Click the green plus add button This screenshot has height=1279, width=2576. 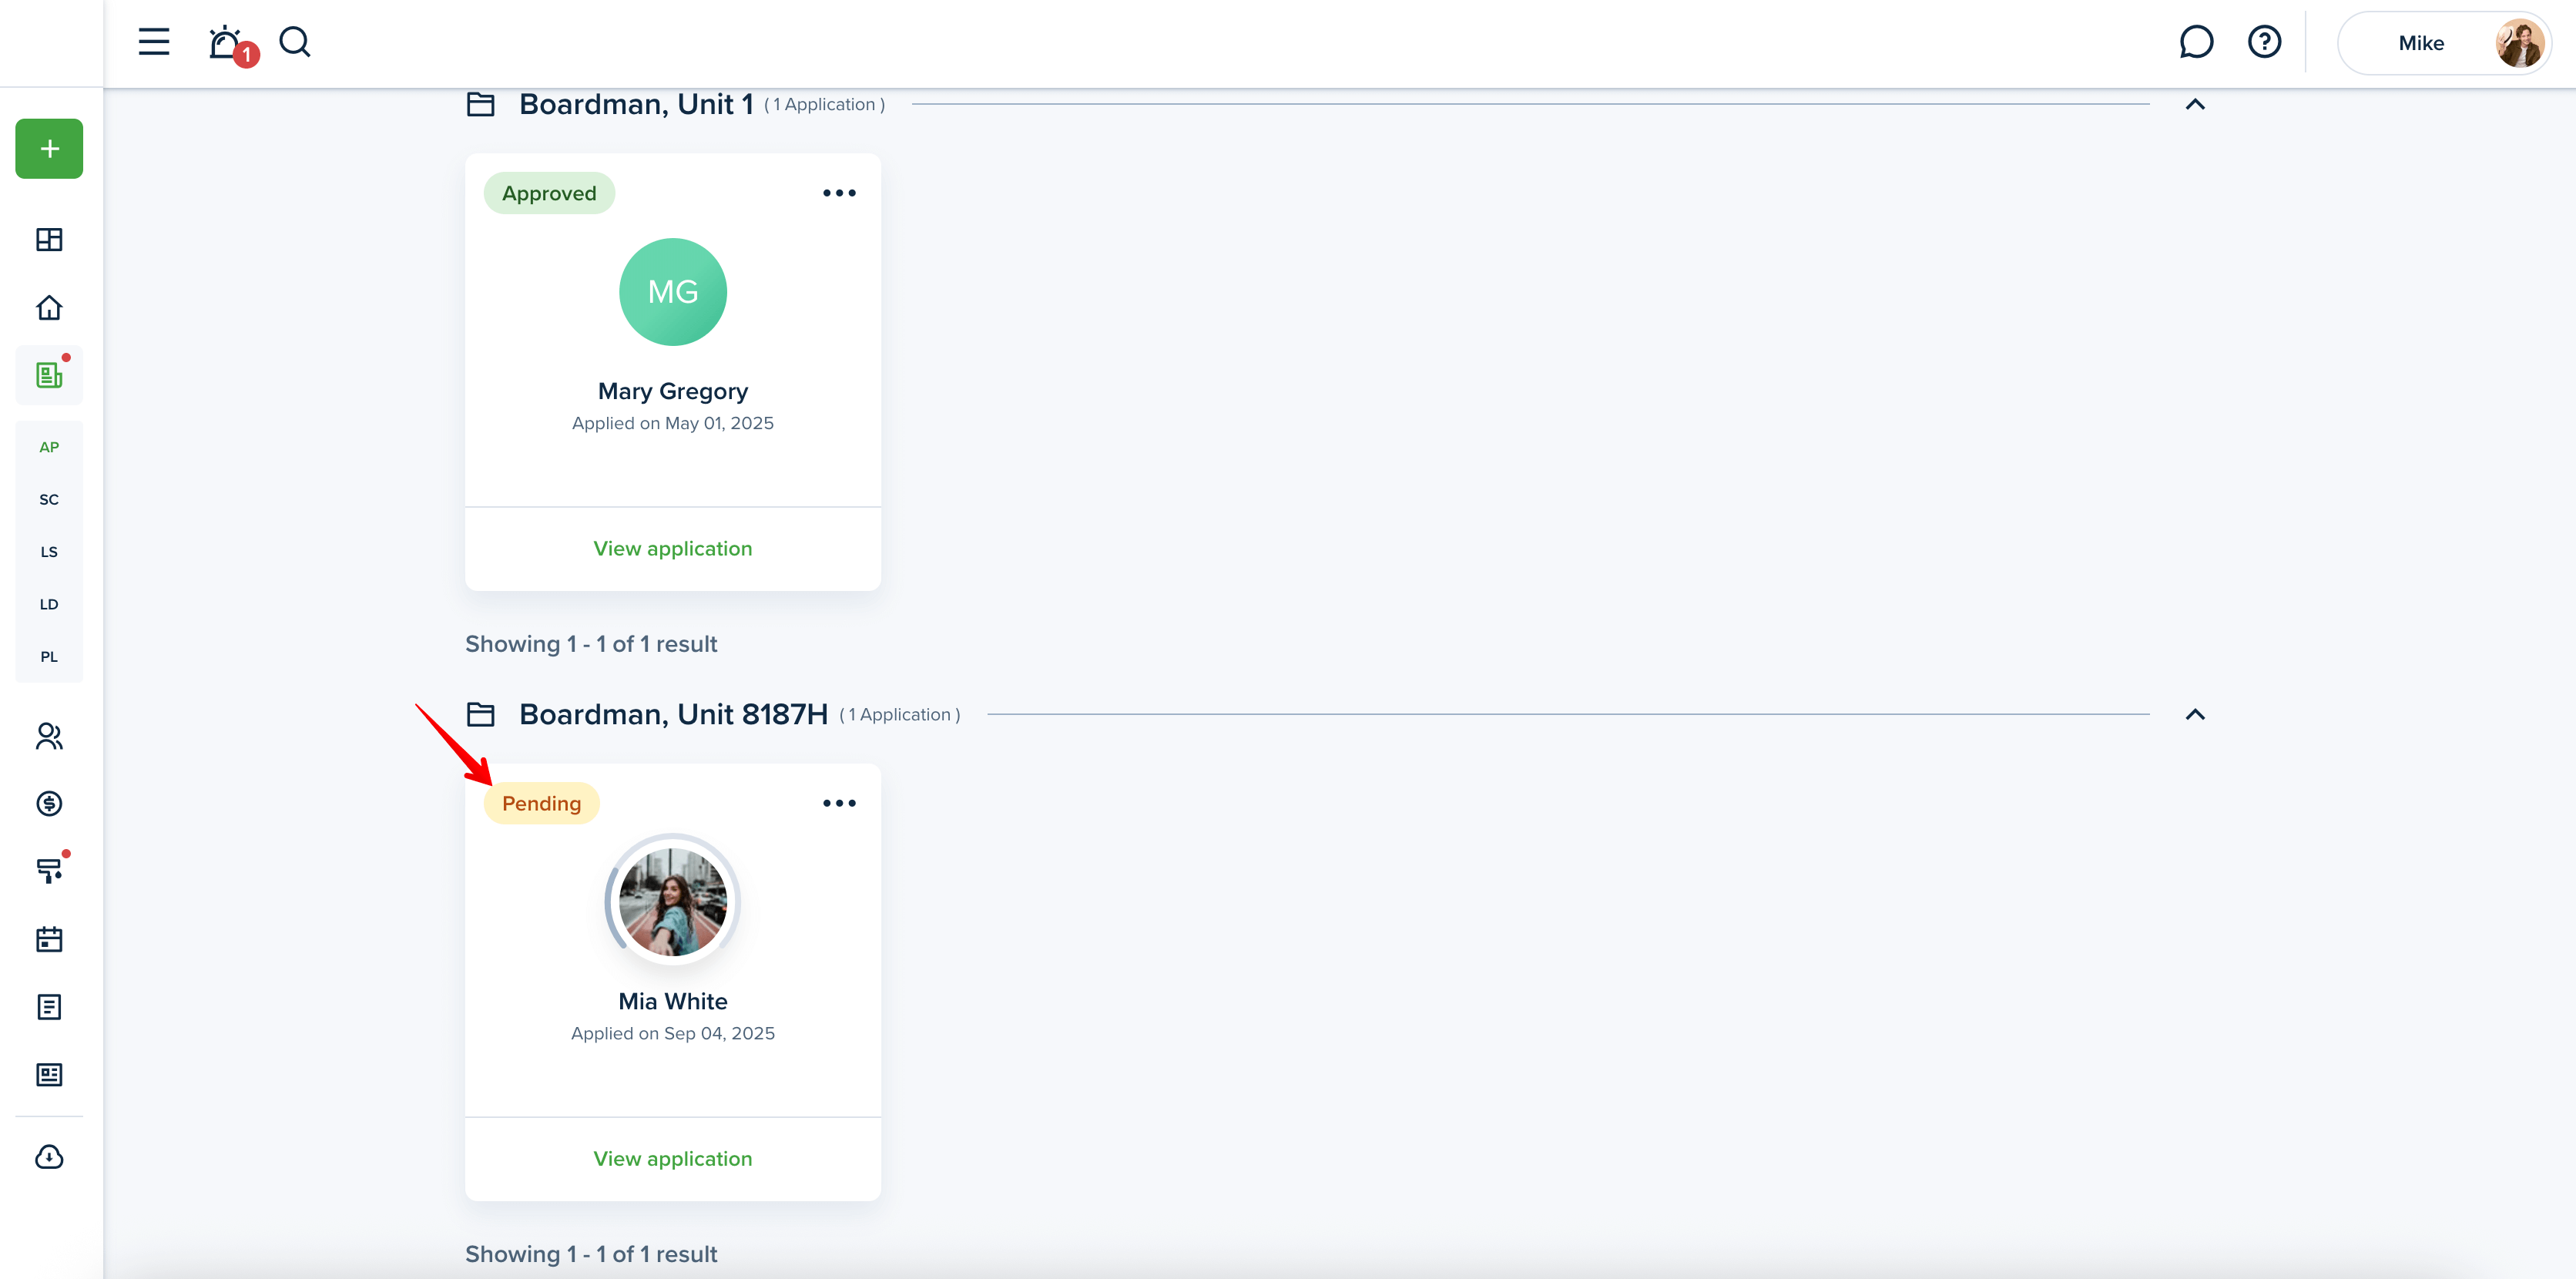49,149
